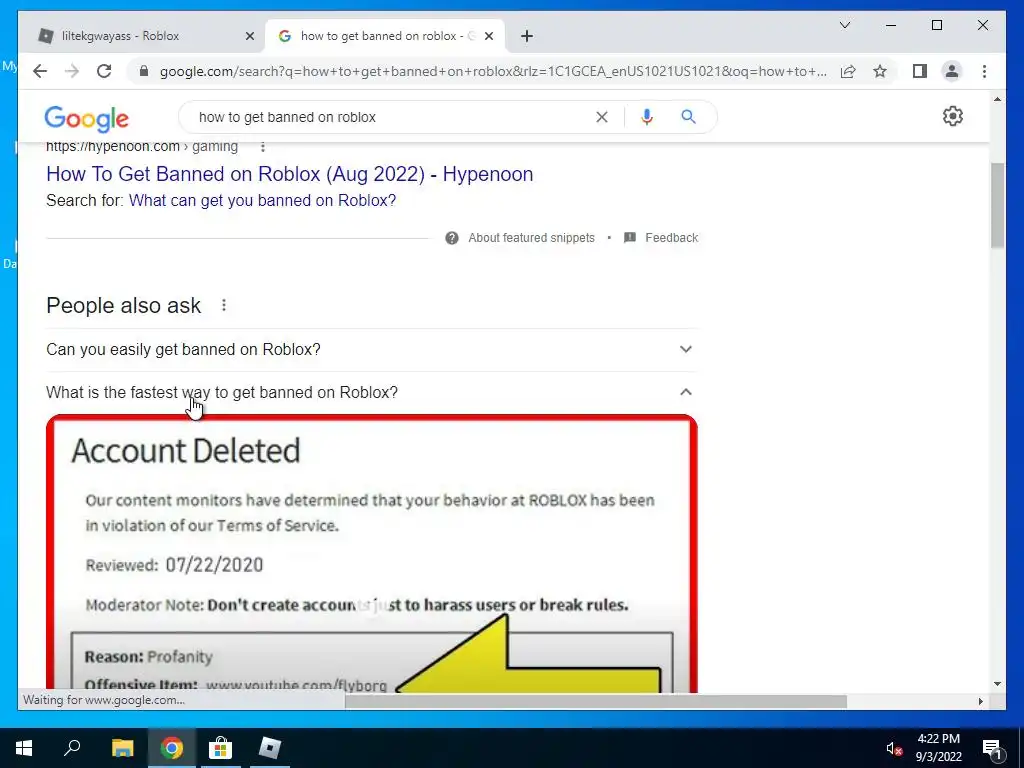Click the People also ask heading
This screenshot has width=1024, height=768.
click(x=123, y=306)
